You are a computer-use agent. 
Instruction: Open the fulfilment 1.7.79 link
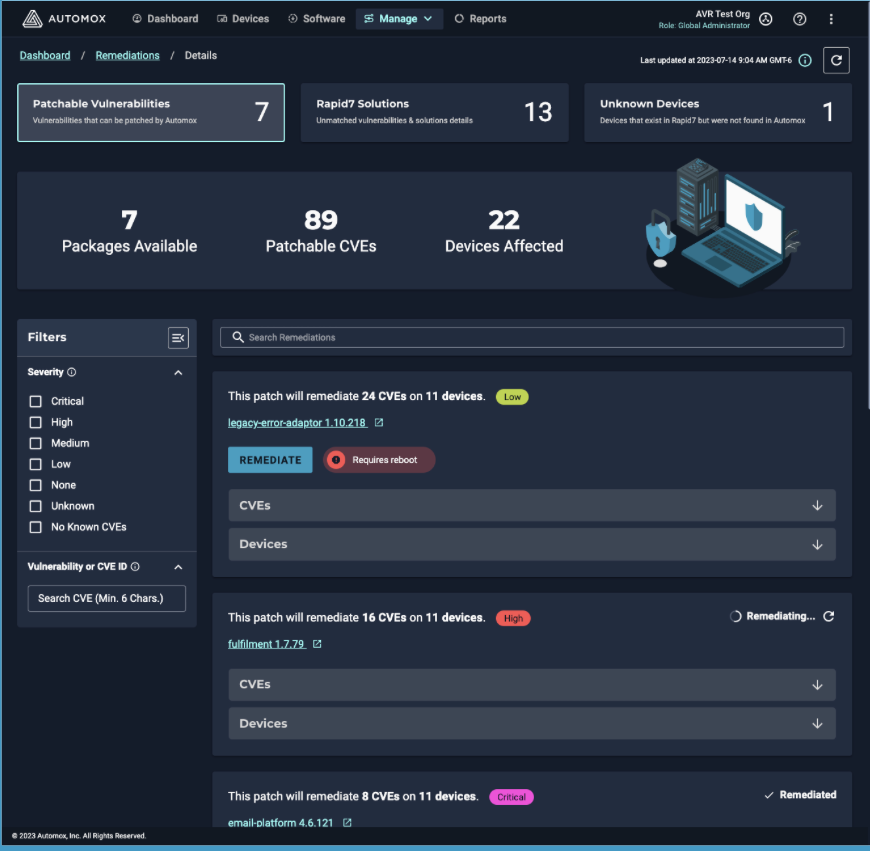(266, 644)
